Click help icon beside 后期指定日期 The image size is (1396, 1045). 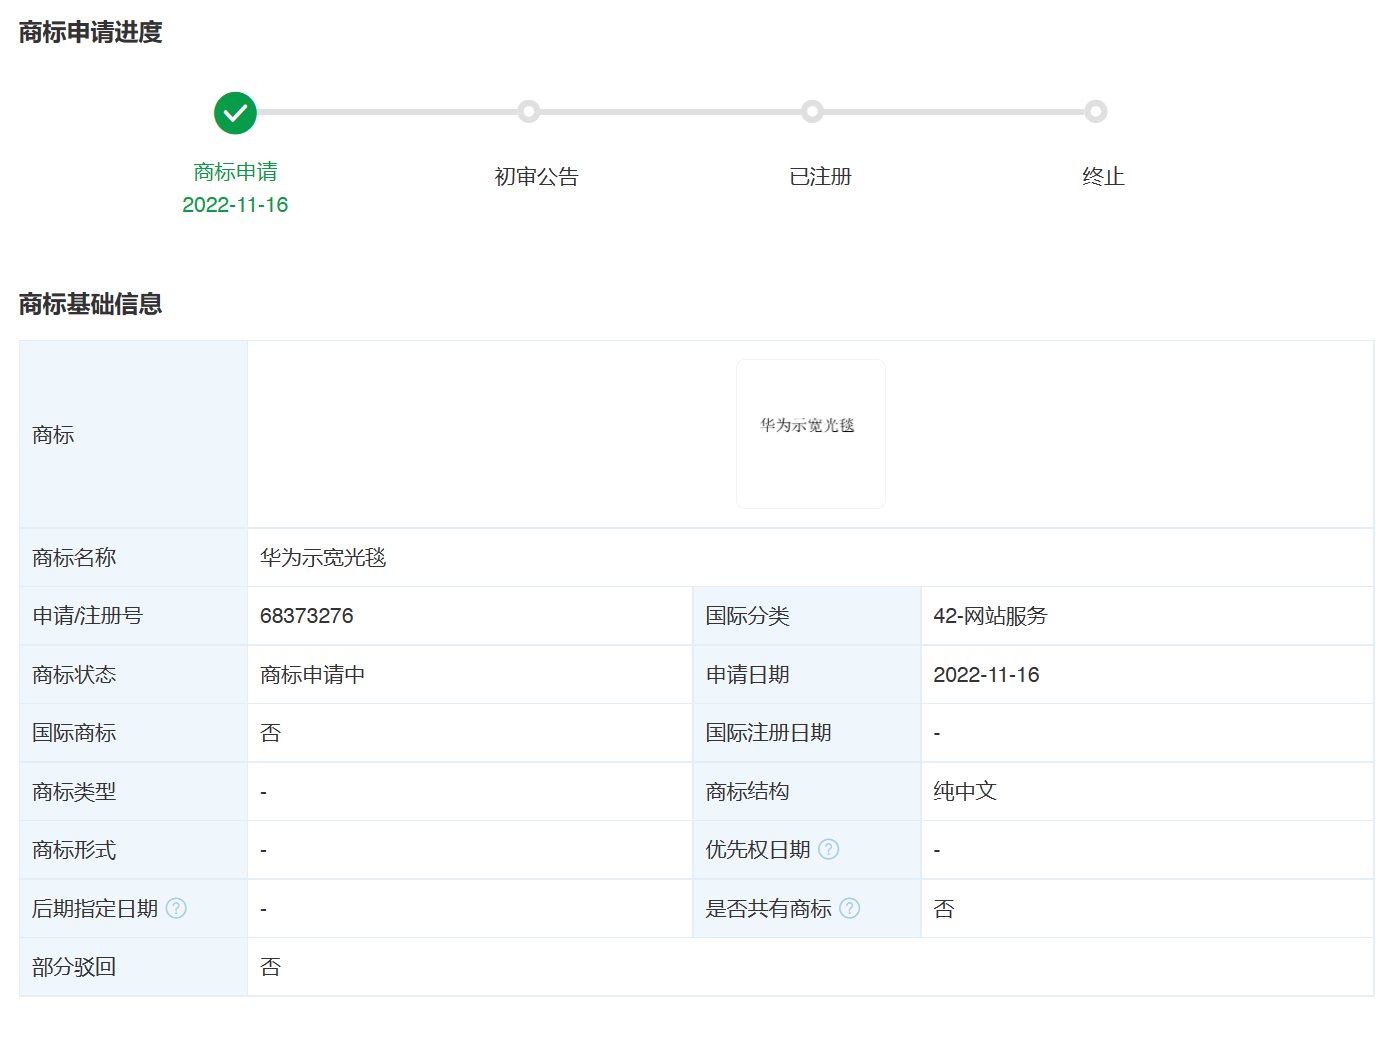(176, 908)
